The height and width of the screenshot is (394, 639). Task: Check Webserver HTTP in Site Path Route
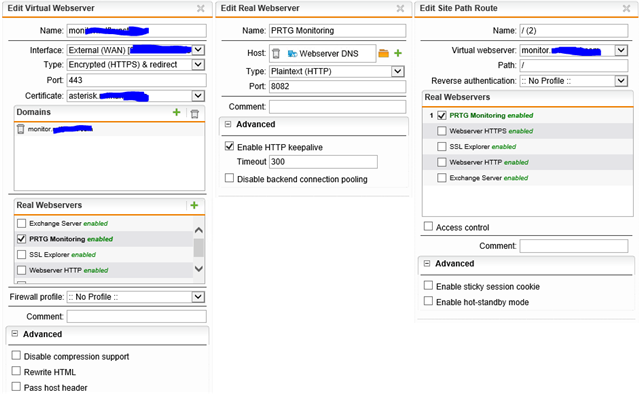tap(442, 162)
